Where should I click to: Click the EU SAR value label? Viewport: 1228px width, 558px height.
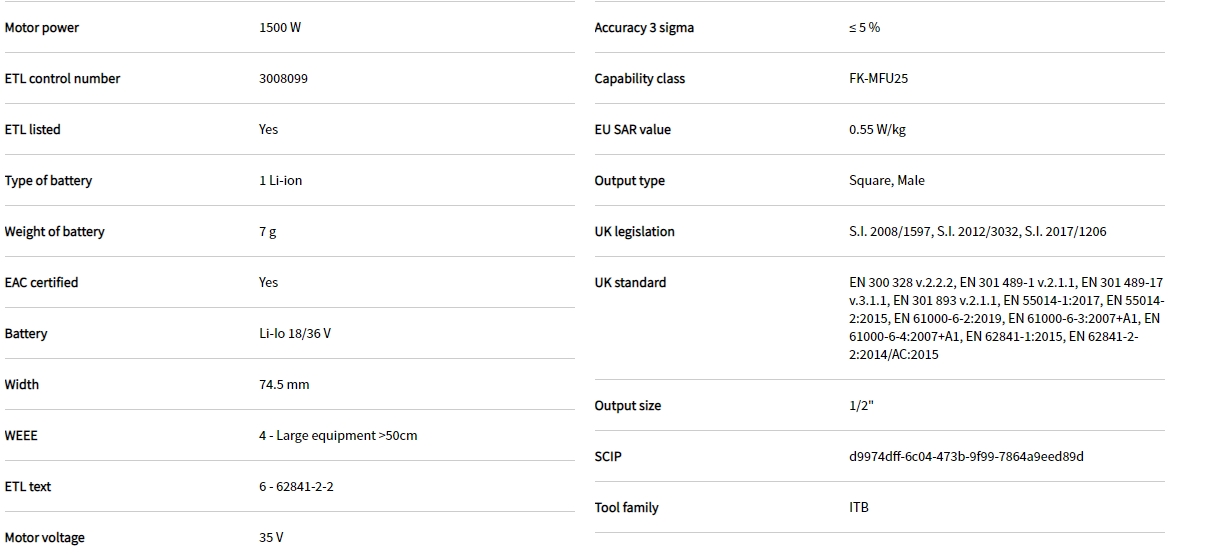coord(632,130)
